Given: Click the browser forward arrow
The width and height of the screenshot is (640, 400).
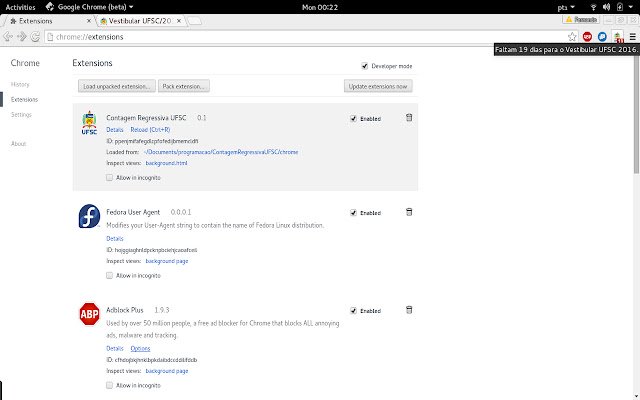Looking at the screenshot, I should [x=22, y=37].
